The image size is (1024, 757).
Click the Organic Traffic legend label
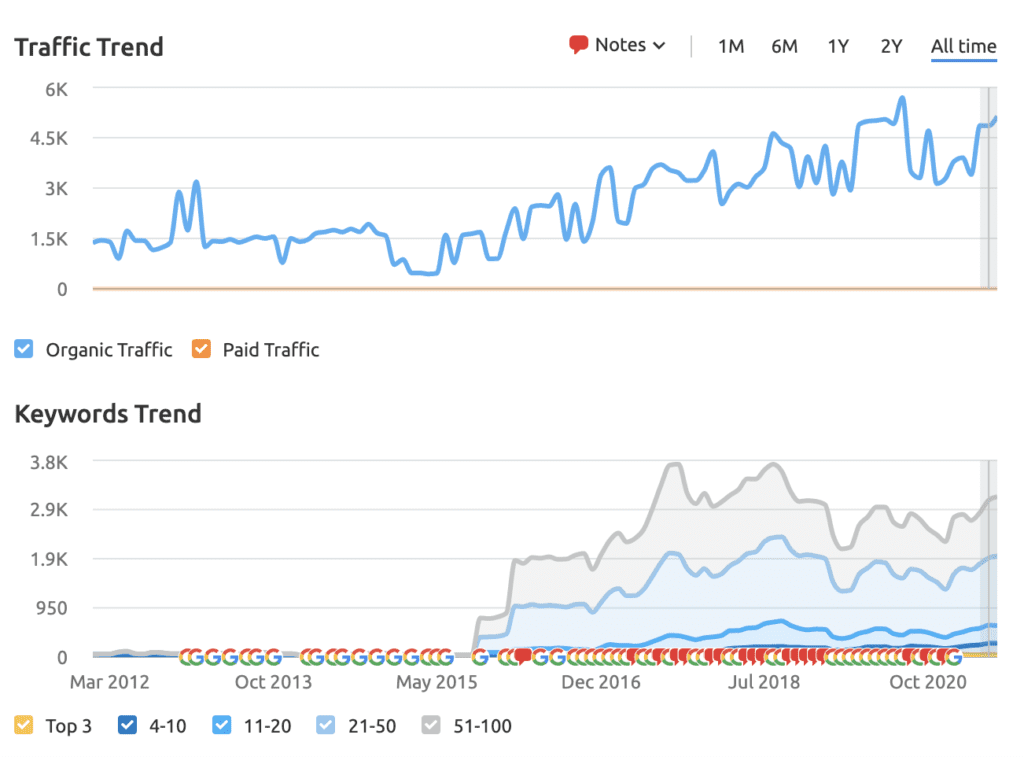pyautogui.click(x=109, y=350)
